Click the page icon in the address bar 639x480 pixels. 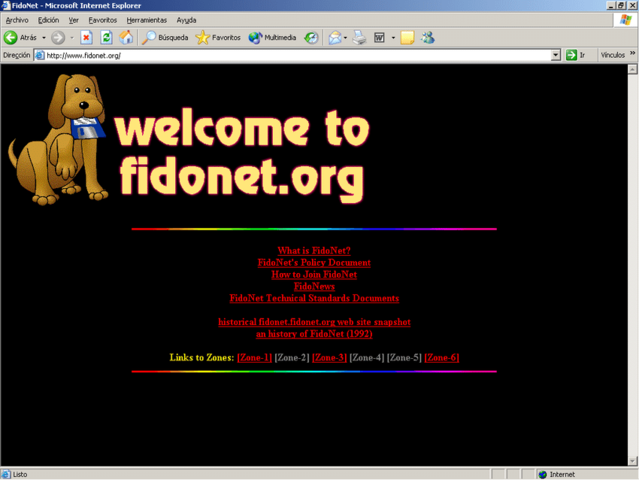pyautogui.click(x=40, y=55)
